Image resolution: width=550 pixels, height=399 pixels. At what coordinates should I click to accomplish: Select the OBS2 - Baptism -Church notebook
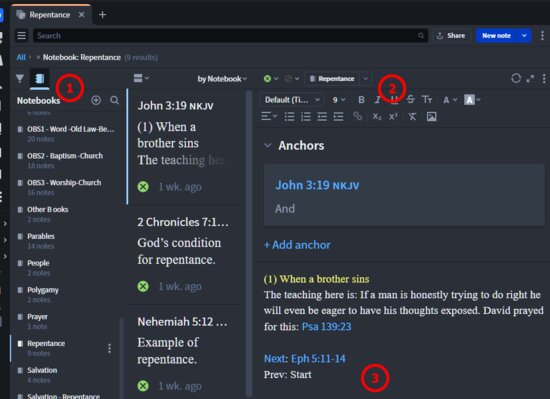(67, 160)
